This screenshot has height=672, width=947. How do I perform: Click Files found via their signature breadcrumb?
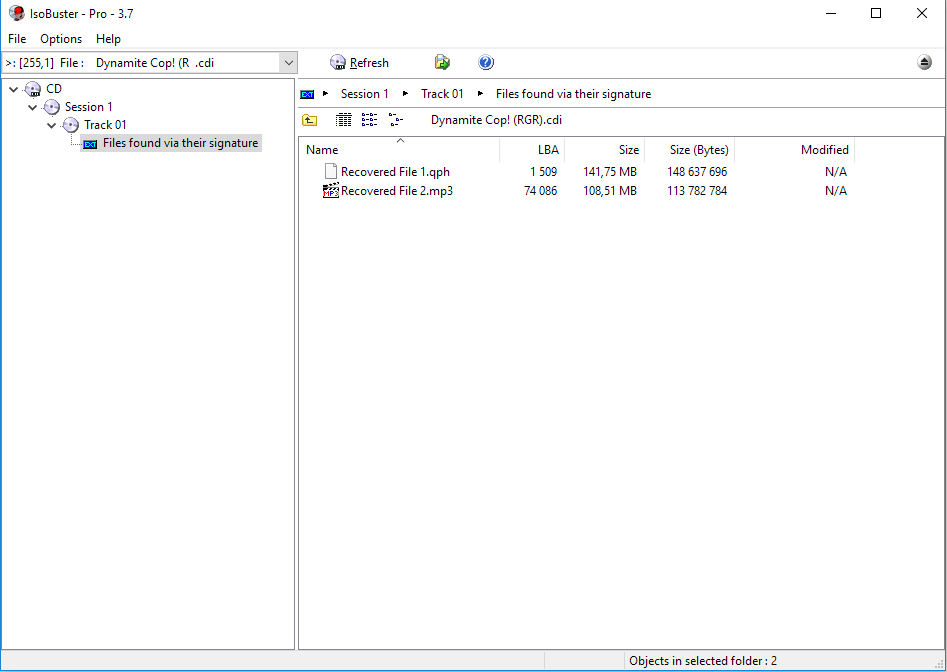pyautogui.click(x=573, y=94)
